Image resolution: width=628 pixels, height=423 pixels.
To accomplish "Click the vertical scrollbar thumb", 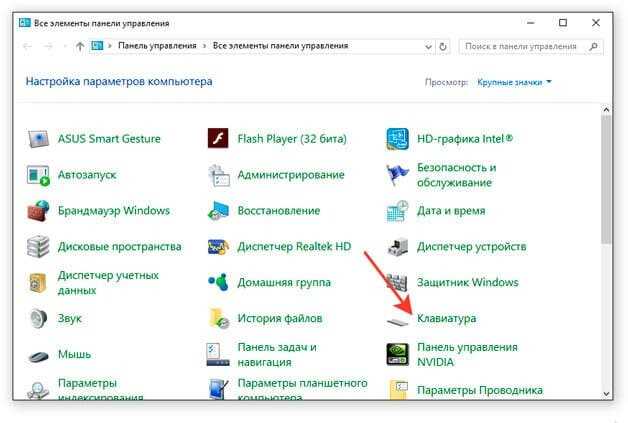I will pos(606,179).
